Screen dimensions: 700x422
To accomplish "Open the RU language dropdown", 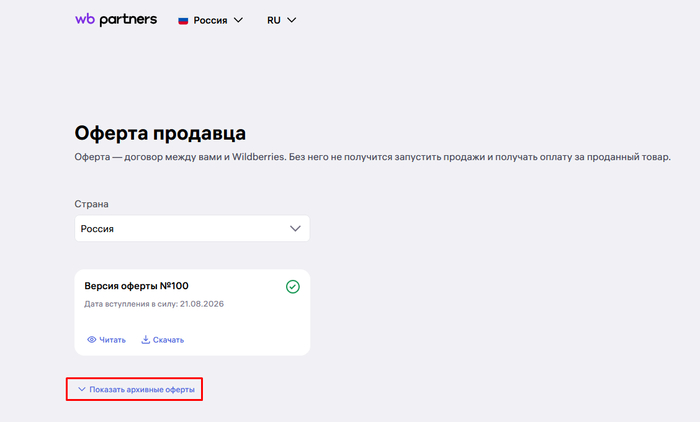I will (281, 21).
